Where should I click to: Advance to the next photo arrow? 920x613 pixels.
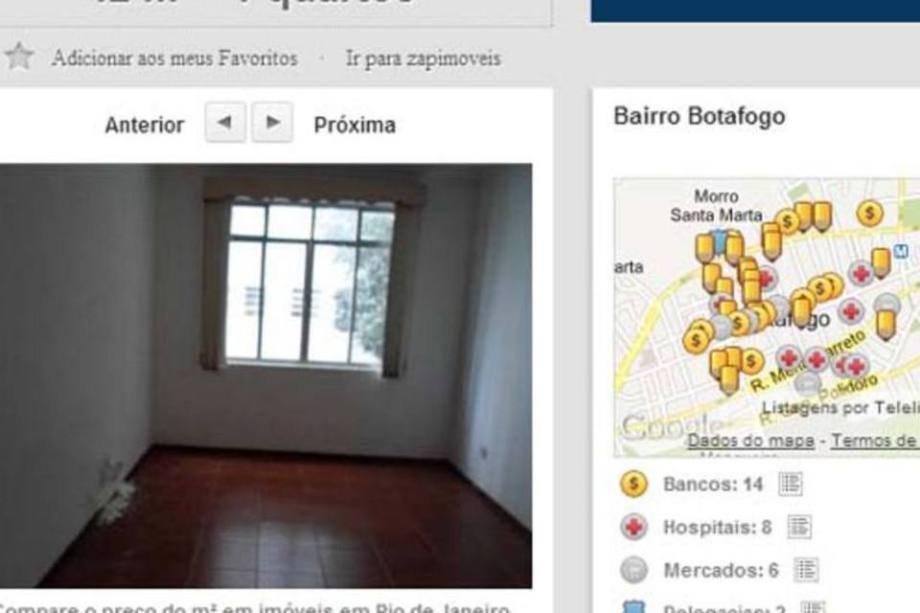pos(272,122)
